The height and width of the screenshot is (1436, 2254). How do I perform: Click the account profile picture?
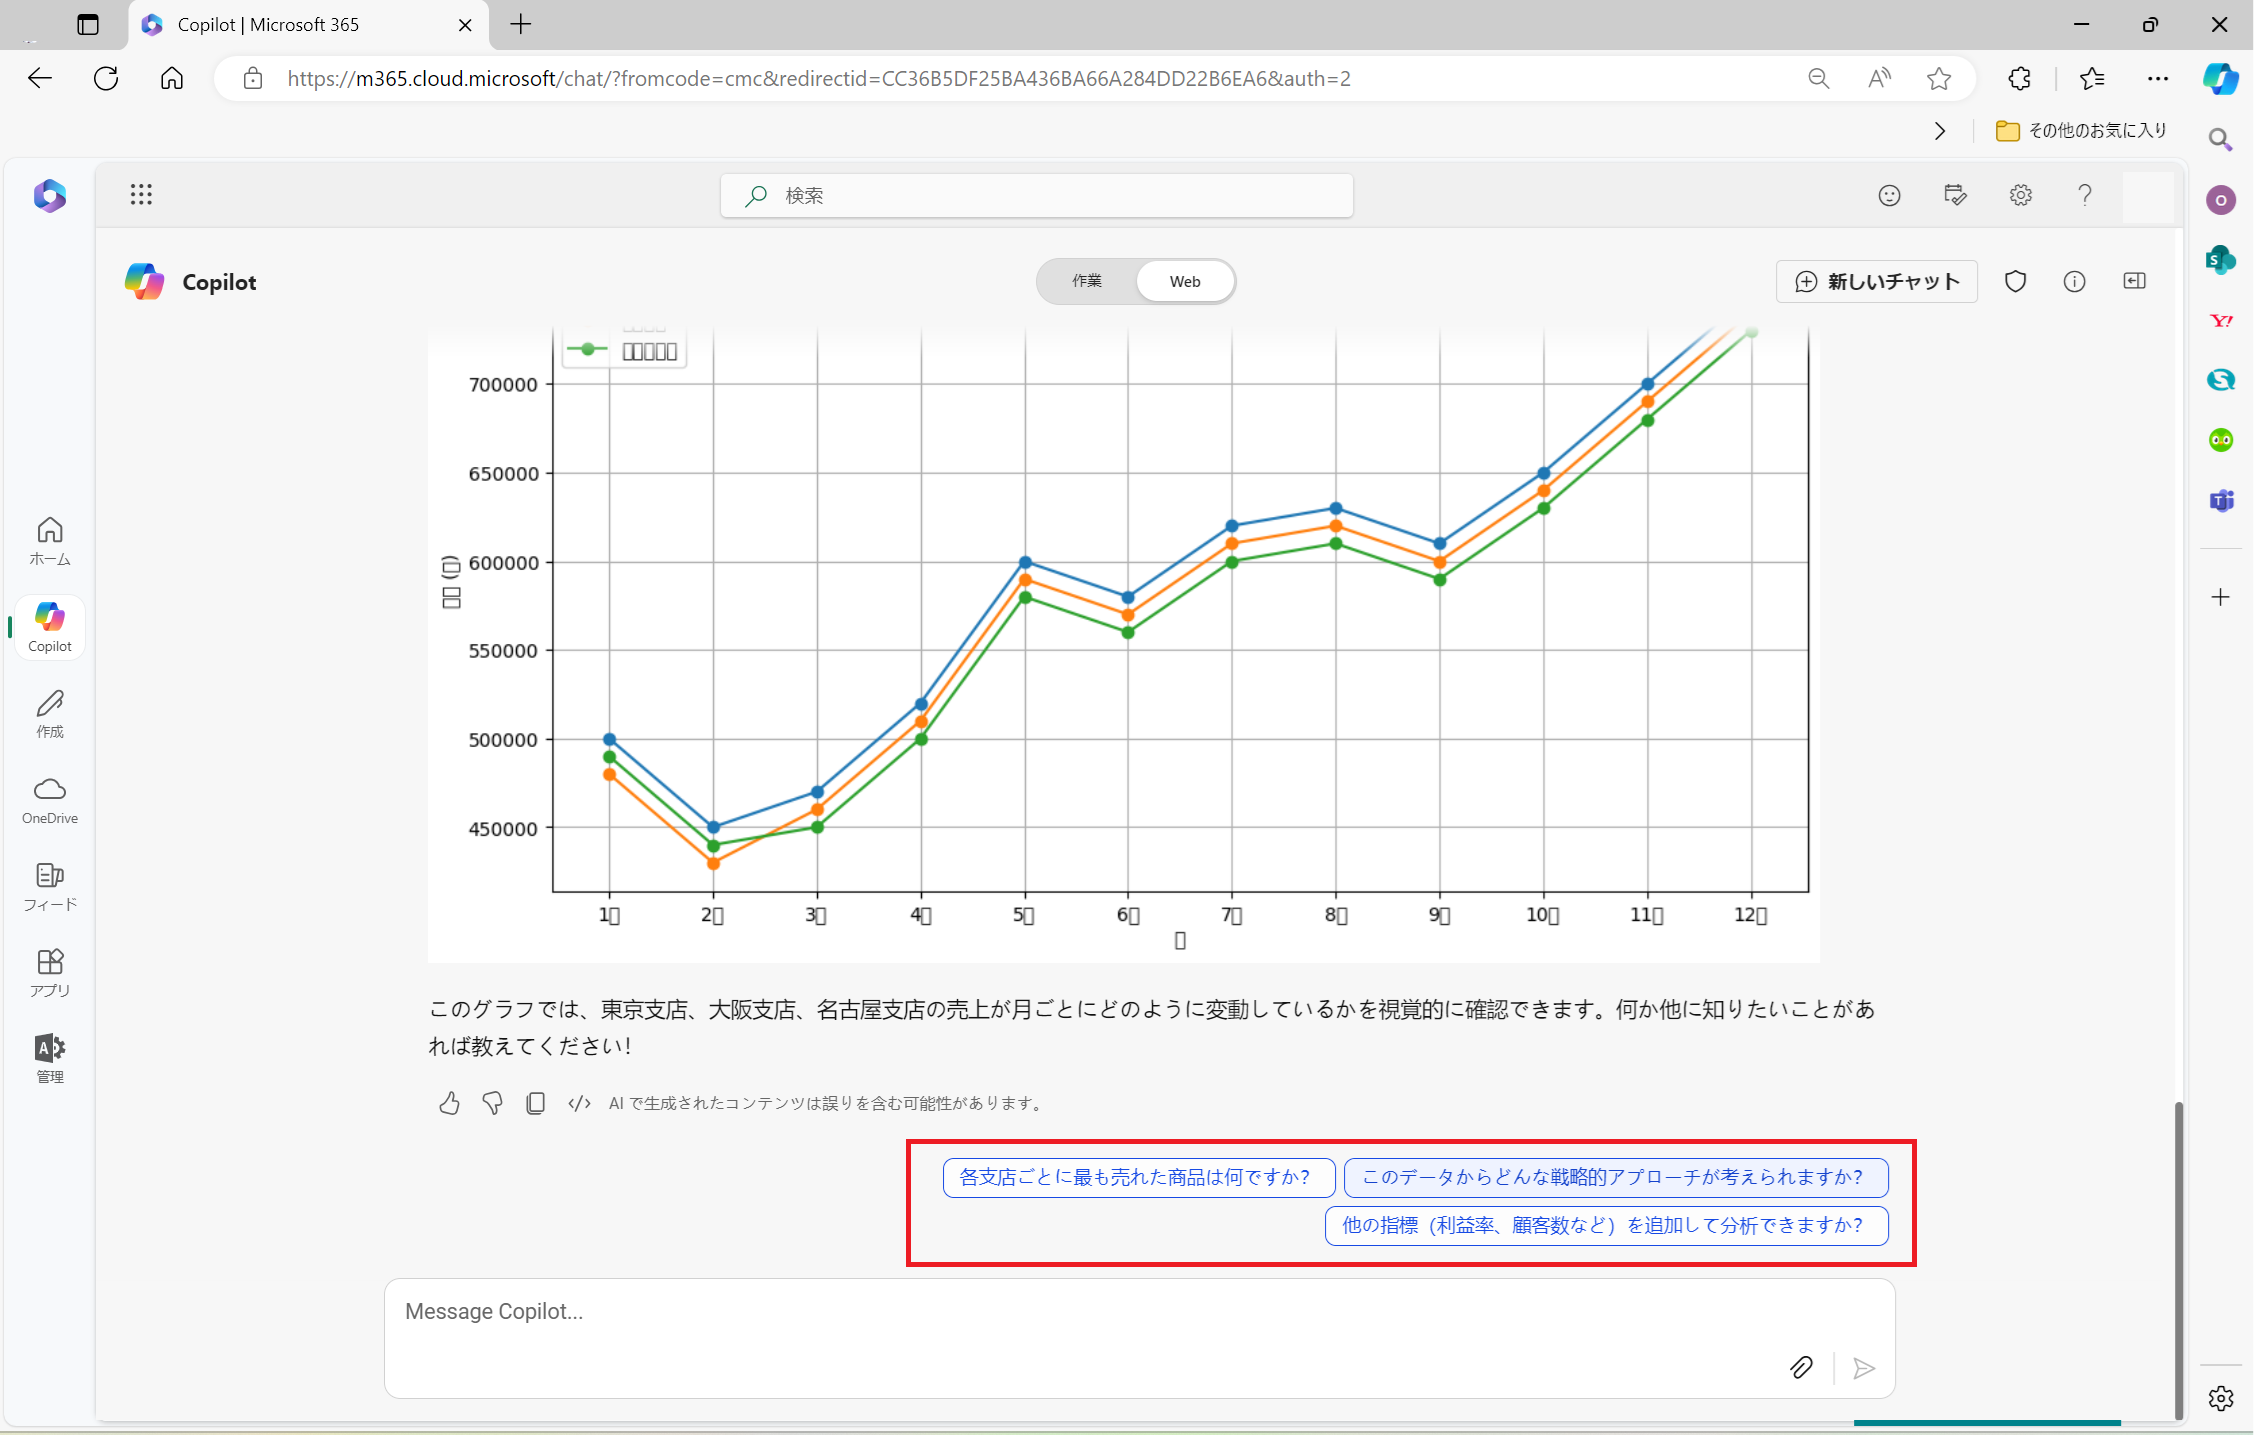click(x=2148, y=195)
